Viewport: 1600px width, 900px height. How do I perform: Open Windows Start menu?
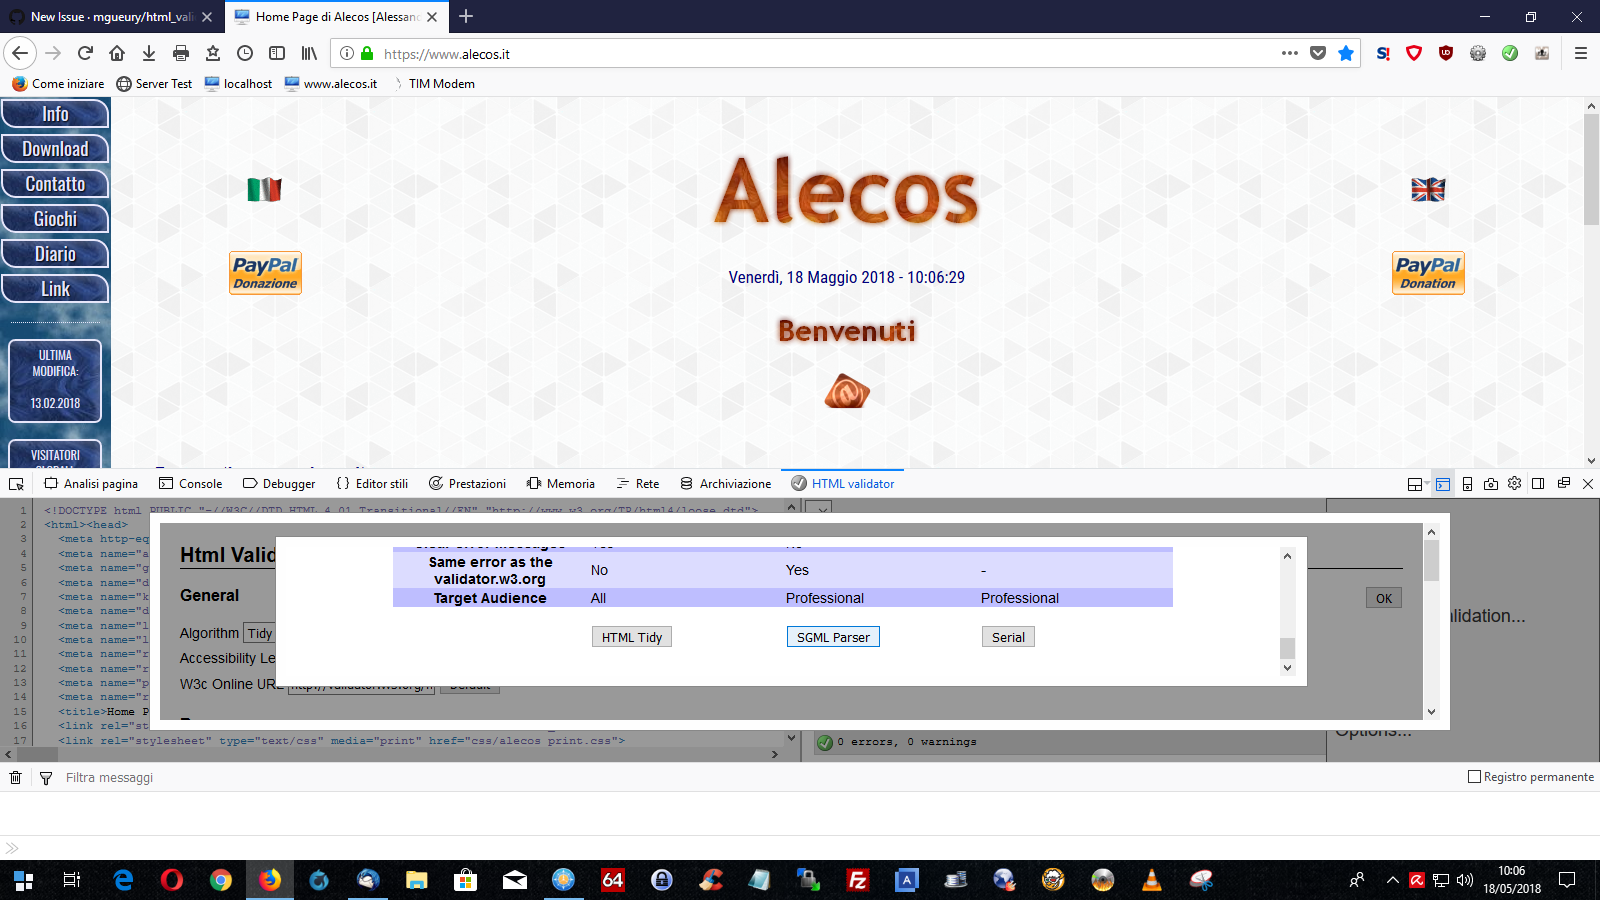click(x=24, y=880)
